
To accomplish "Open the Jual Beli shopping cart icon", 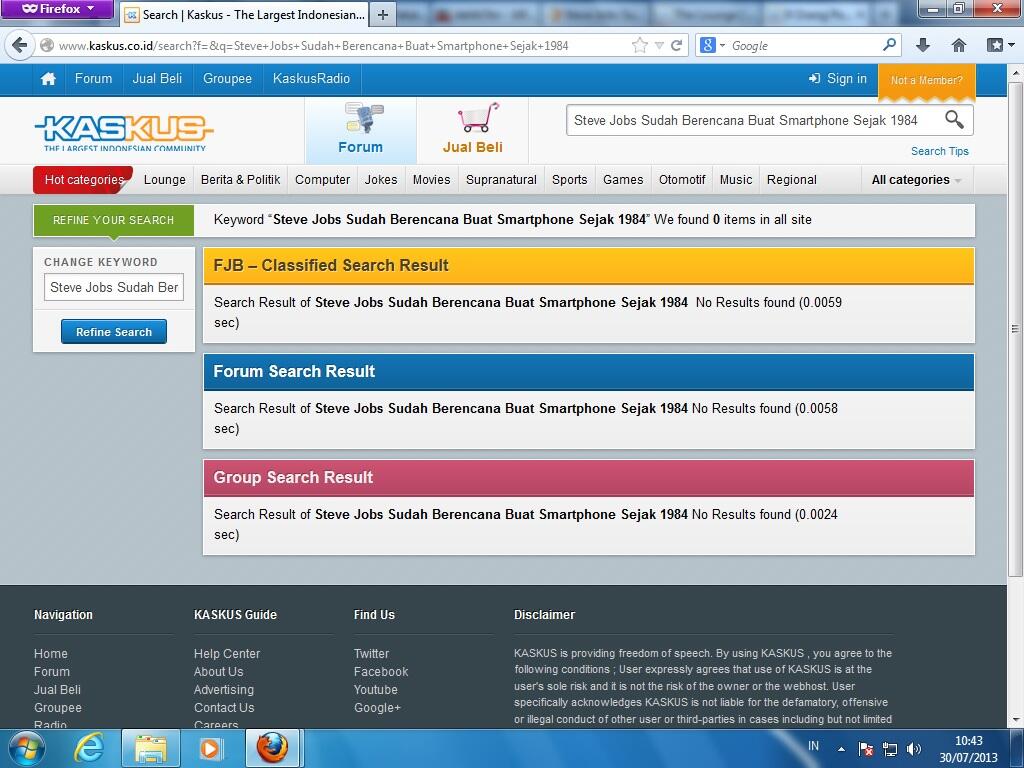I will coord(473,130).
